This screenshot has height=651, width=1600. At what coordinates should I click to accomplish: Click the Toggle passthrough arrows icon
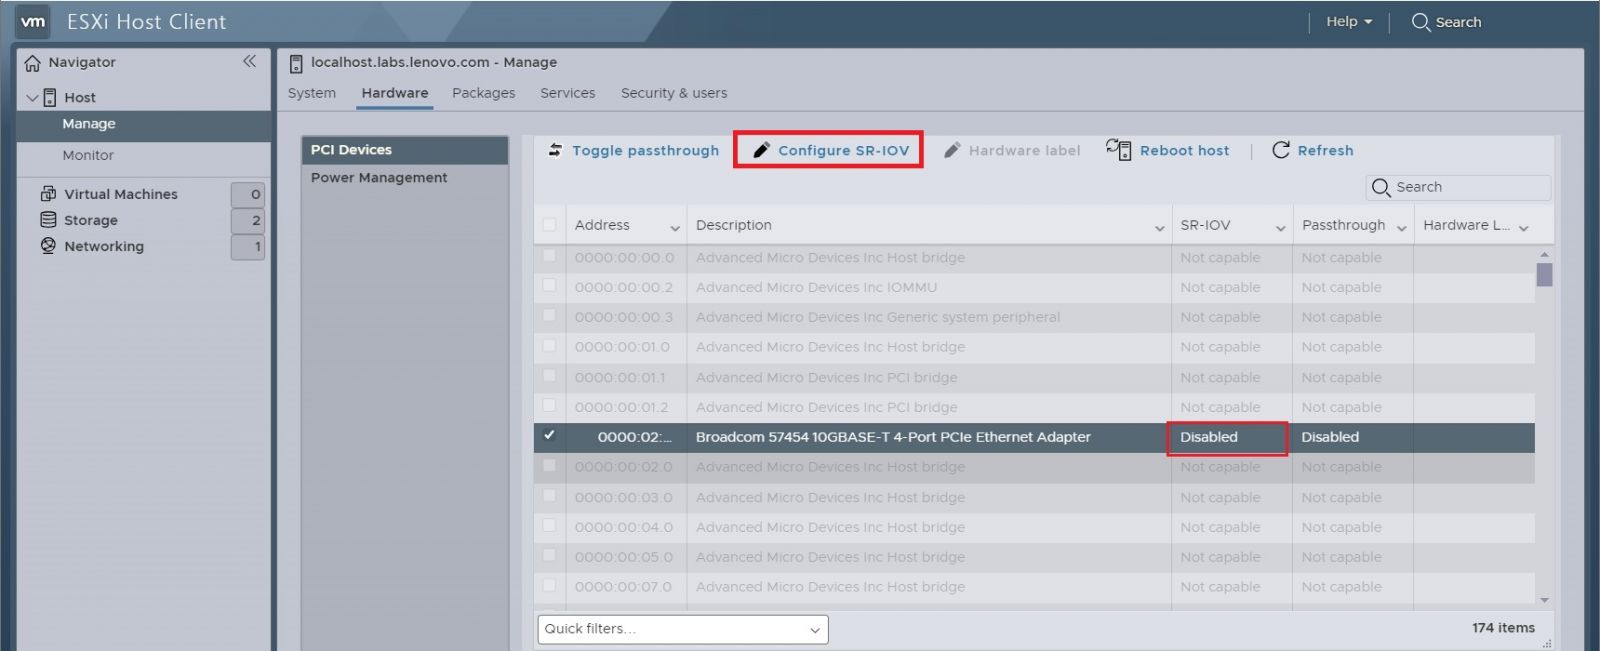tap(555, 150)
